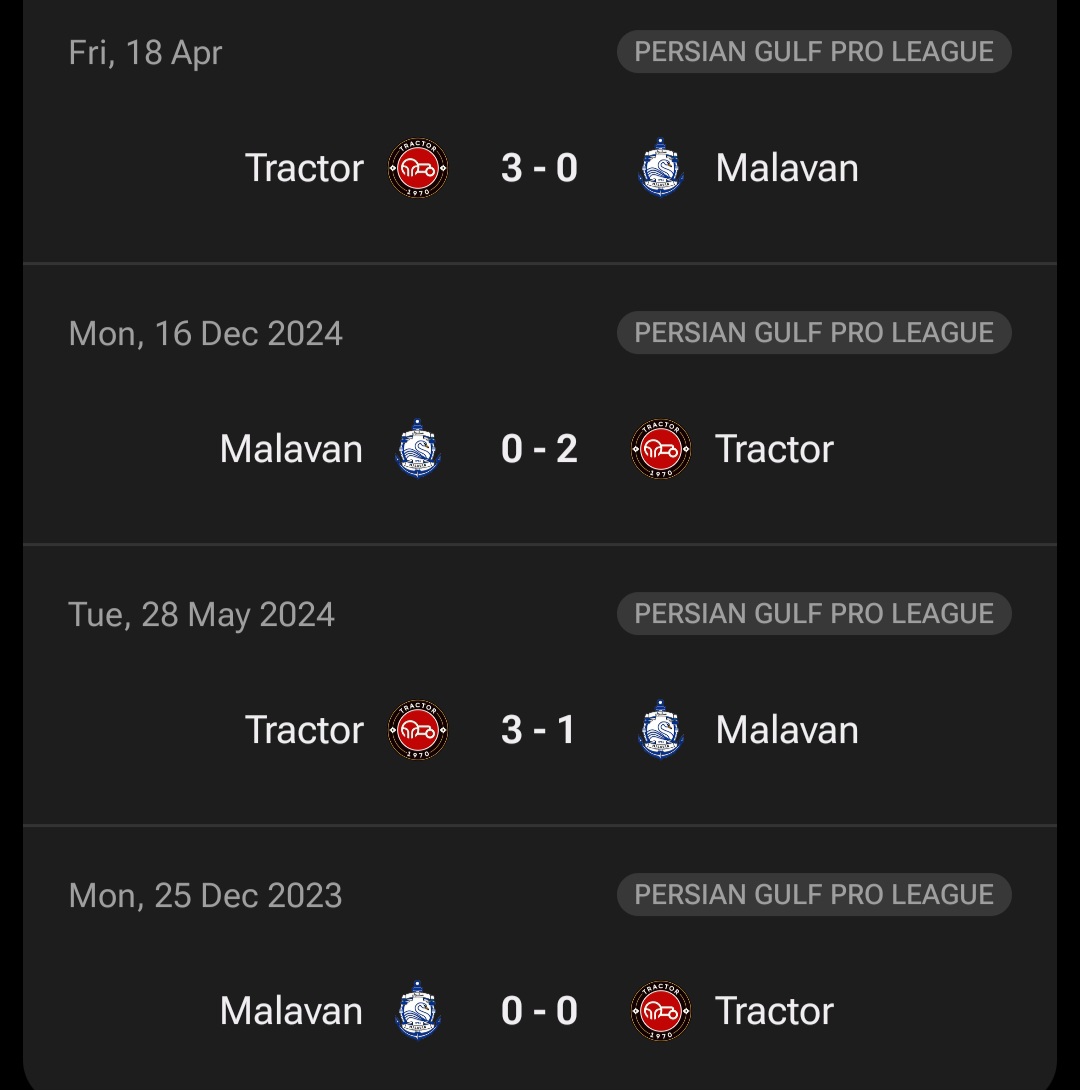The height and width of the screenshot is (1090, 1080).
Task: Tap Tractor logo in 18 Apr match
Action: tap(418, 168)
